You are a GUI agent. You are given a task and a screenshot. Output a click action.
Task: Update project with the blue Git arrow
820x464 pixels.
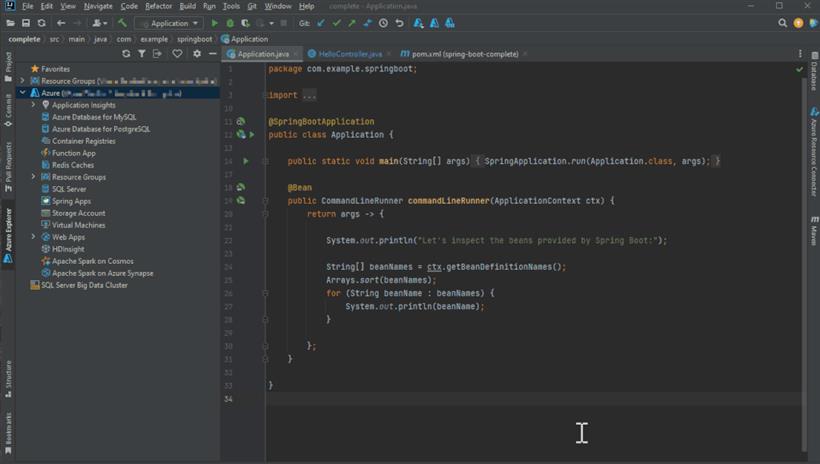(x=321, y=23)
